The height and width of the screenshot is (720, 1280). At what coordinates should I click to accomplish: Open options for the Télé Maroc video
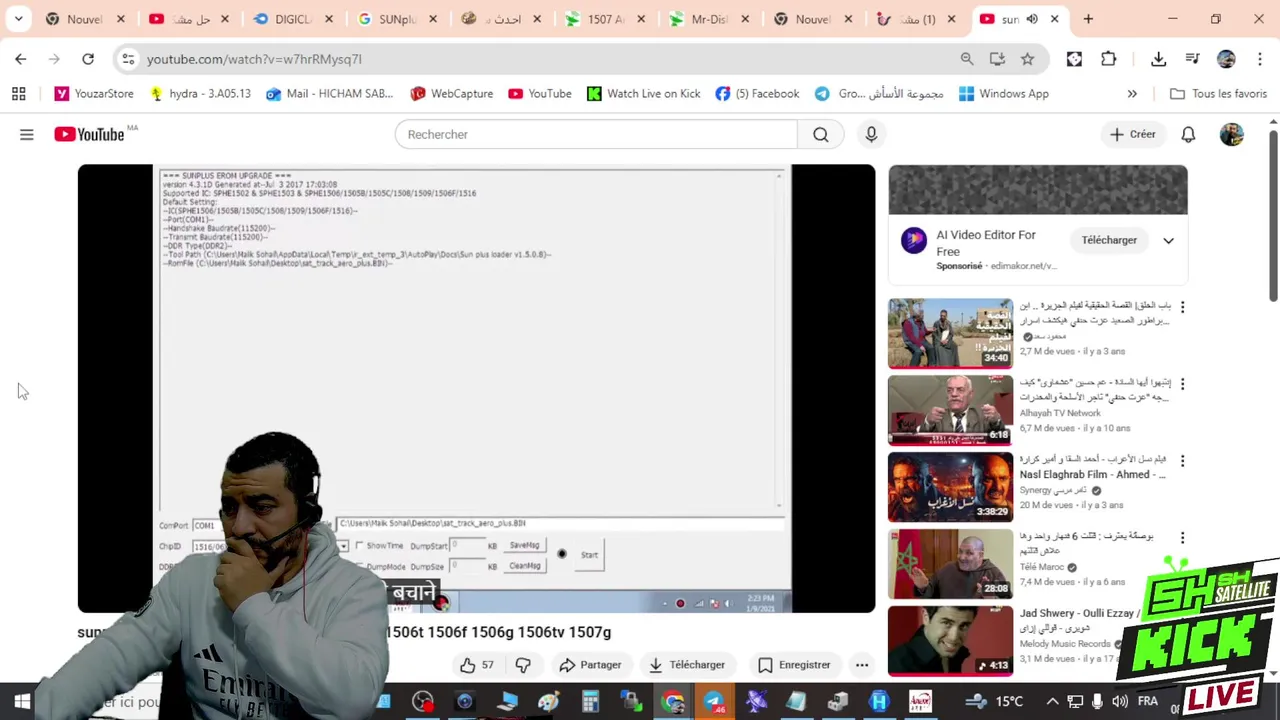(x=1182, y=538)
